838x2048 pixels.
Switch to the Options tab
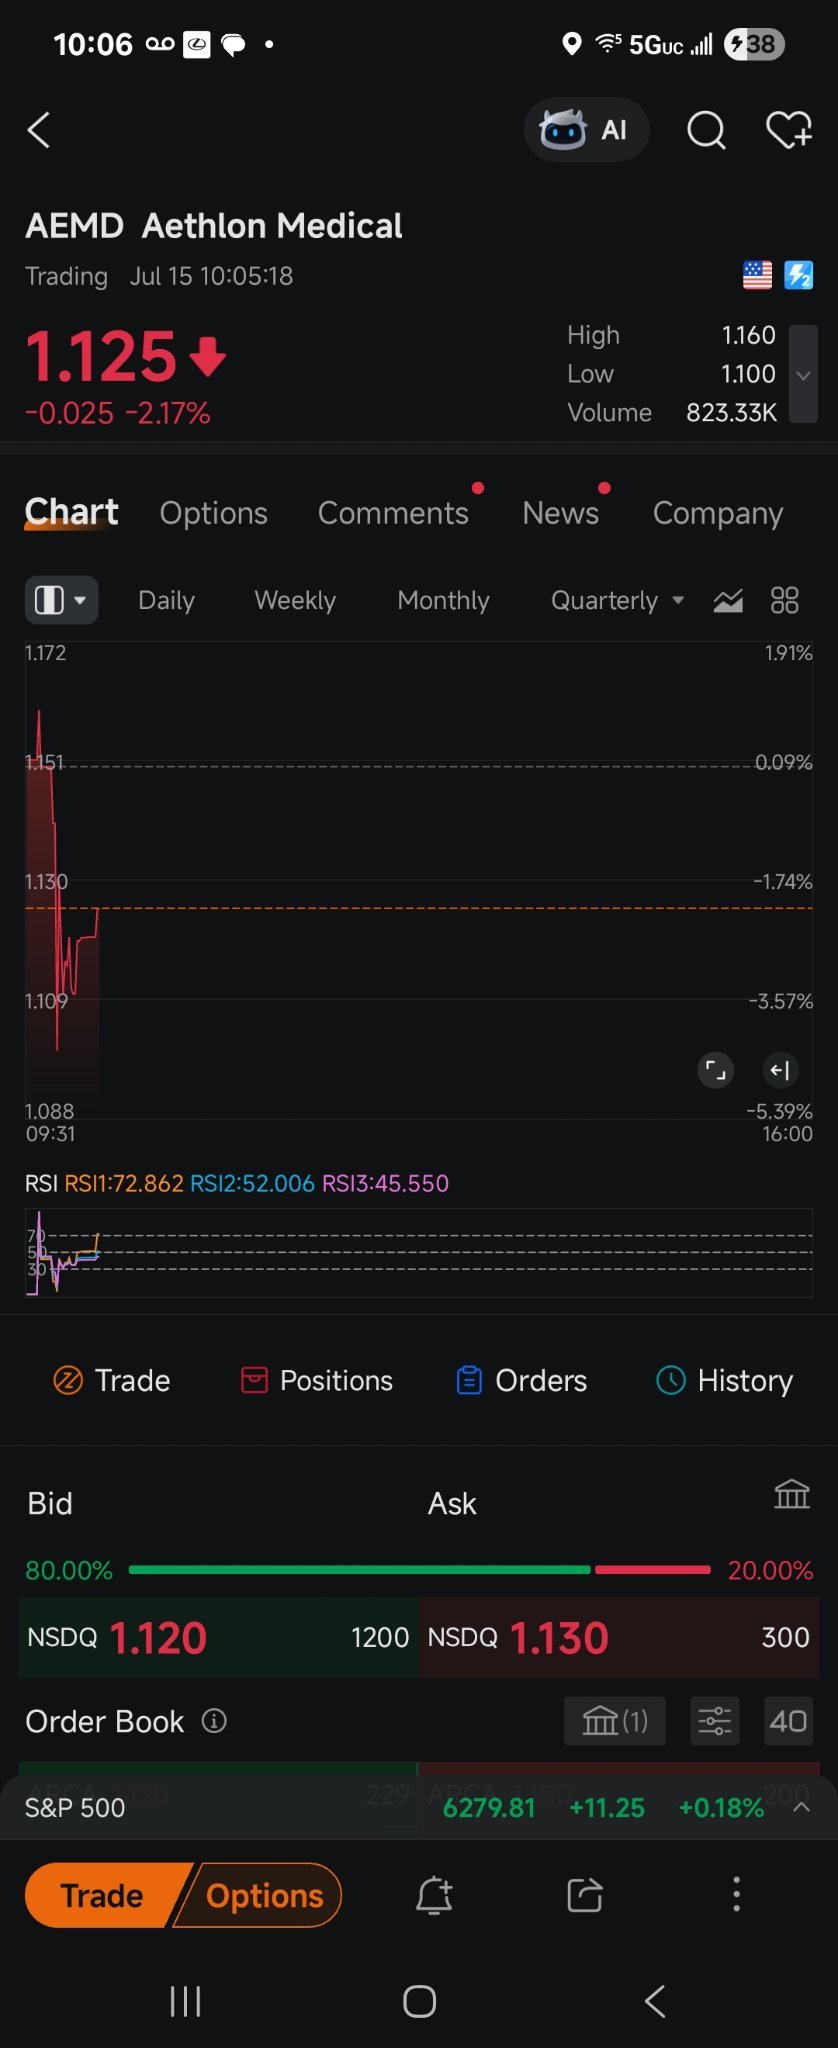click(x=214, y=513)
